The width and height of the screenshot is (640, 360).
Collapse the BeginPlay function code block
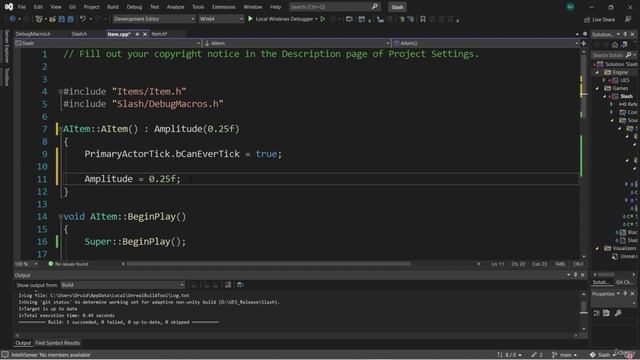60,217
